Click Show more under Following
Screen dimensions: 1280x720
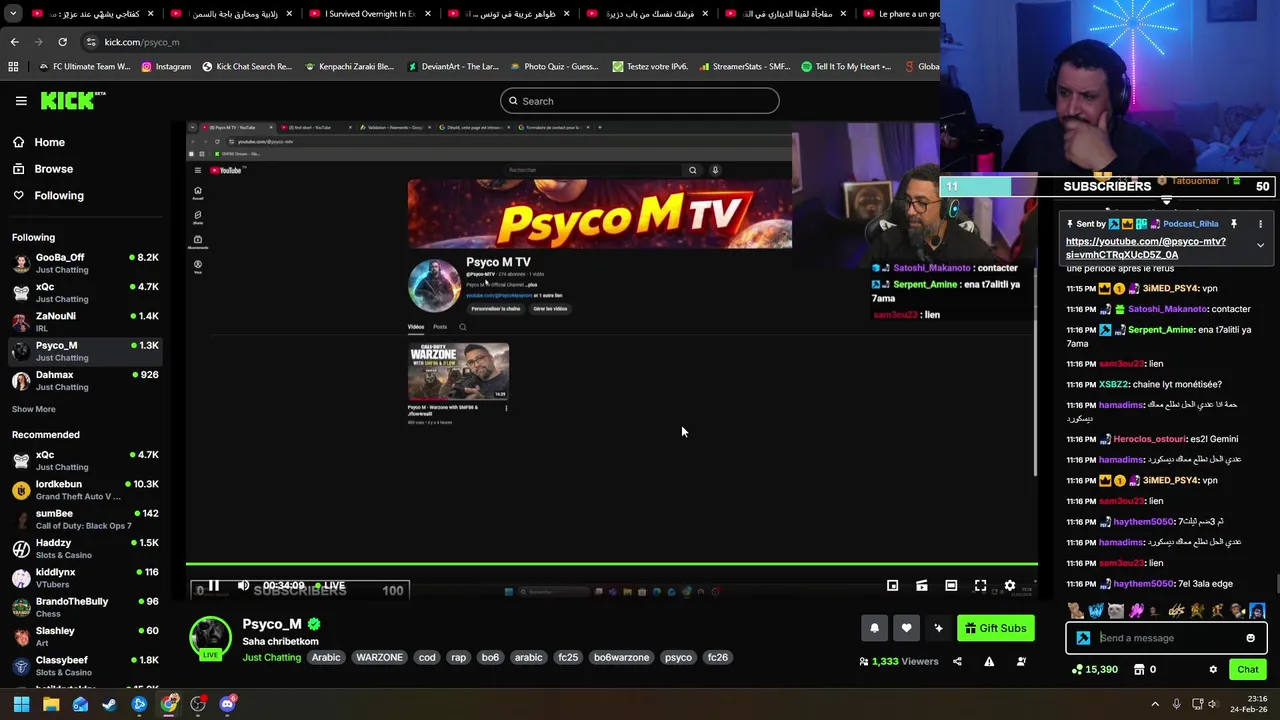pyautogui.click(x=34, y=409)
